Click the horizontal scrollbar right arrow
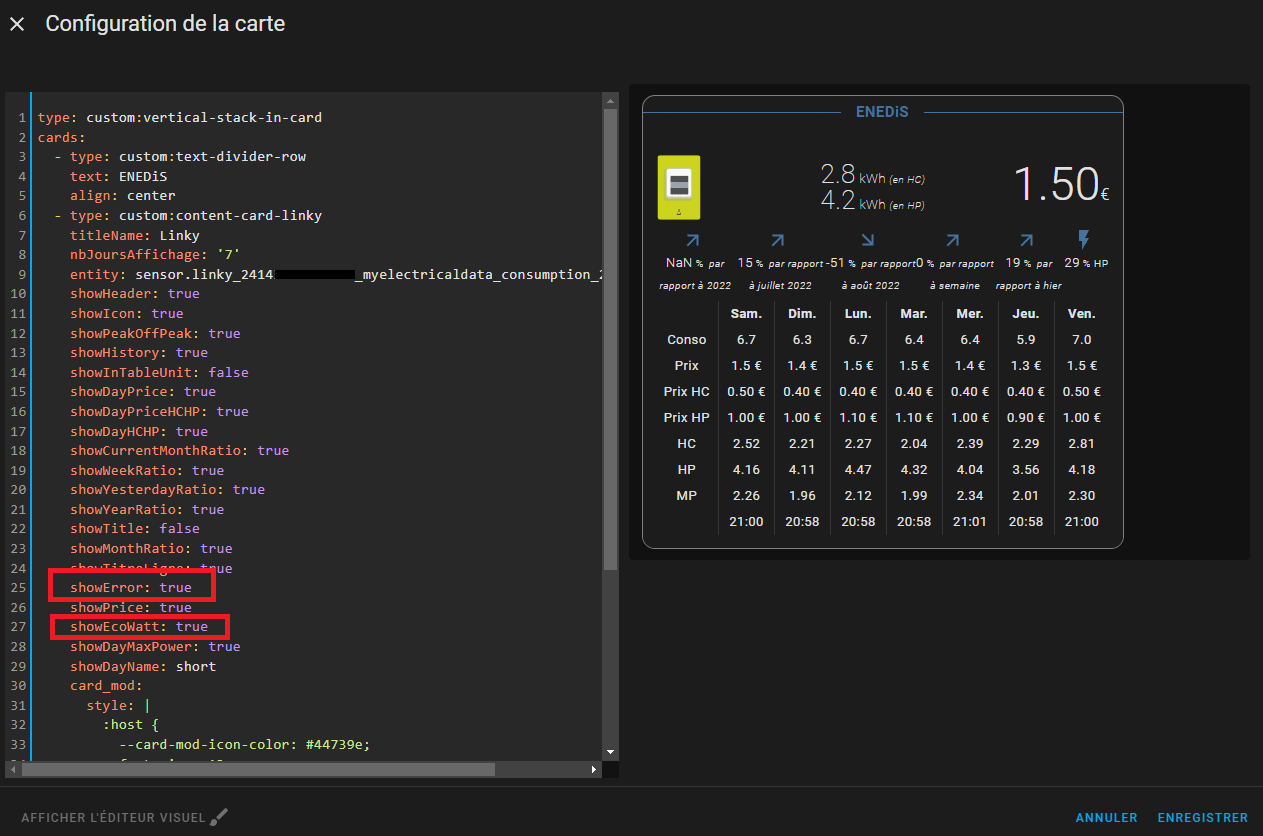The width and height of the screenshot is (1263, 836). pos(595,769)
